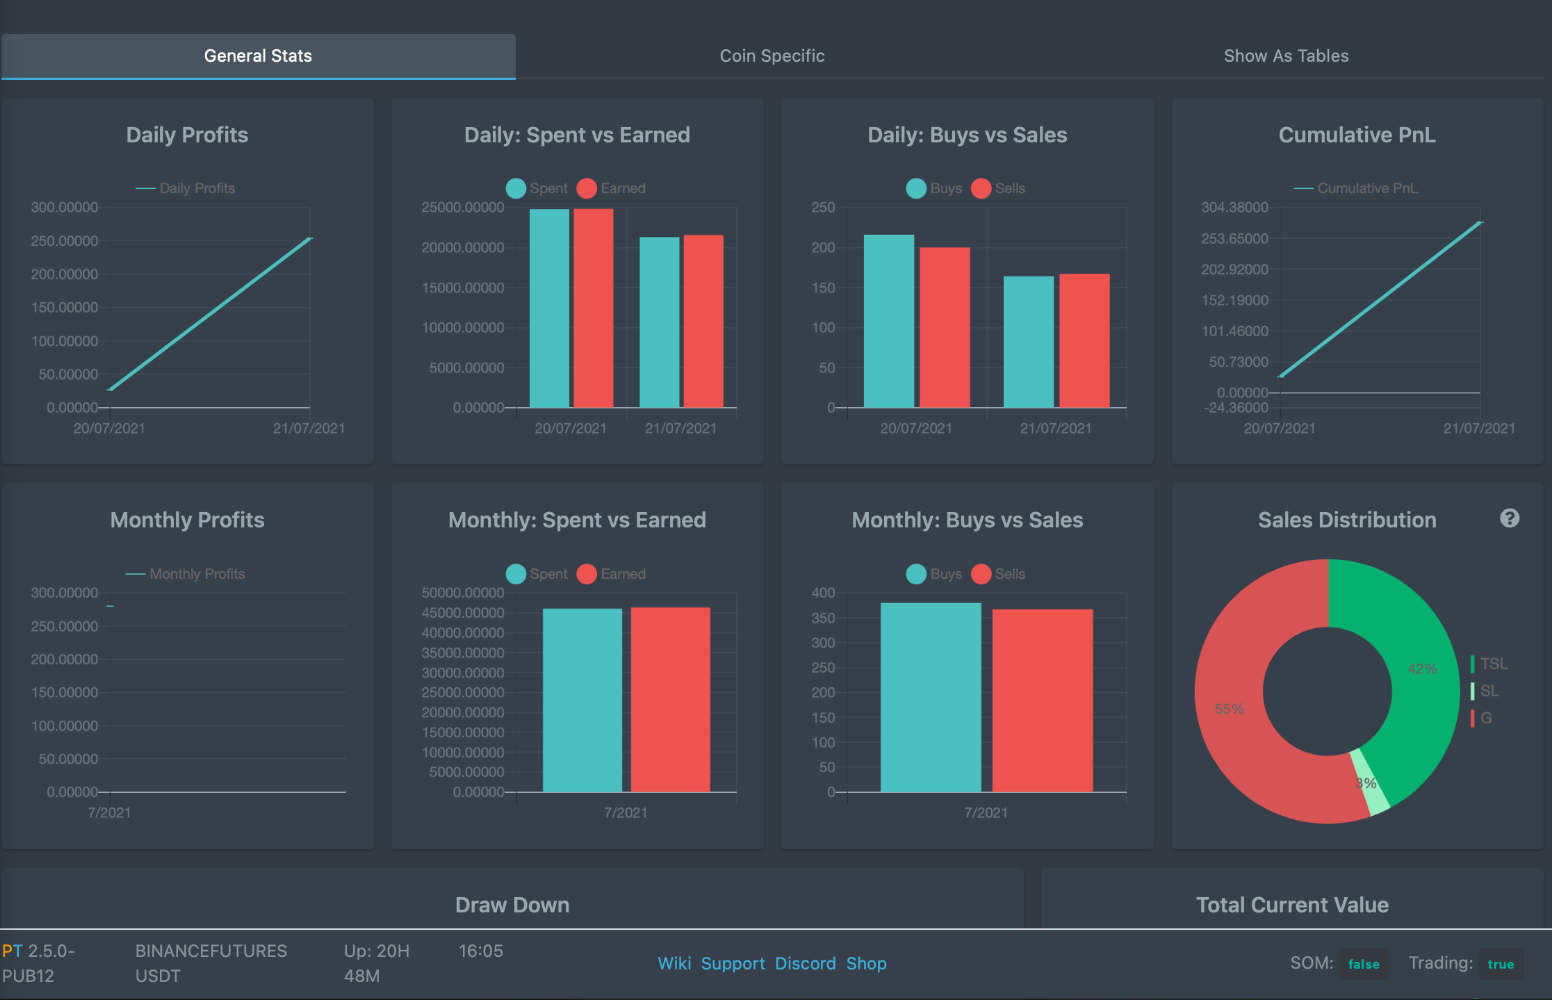The width and height of the screenshot is (1552, 1000).
Task: Toggle the SOM false badge
Action: click(x=1364, y=964)
